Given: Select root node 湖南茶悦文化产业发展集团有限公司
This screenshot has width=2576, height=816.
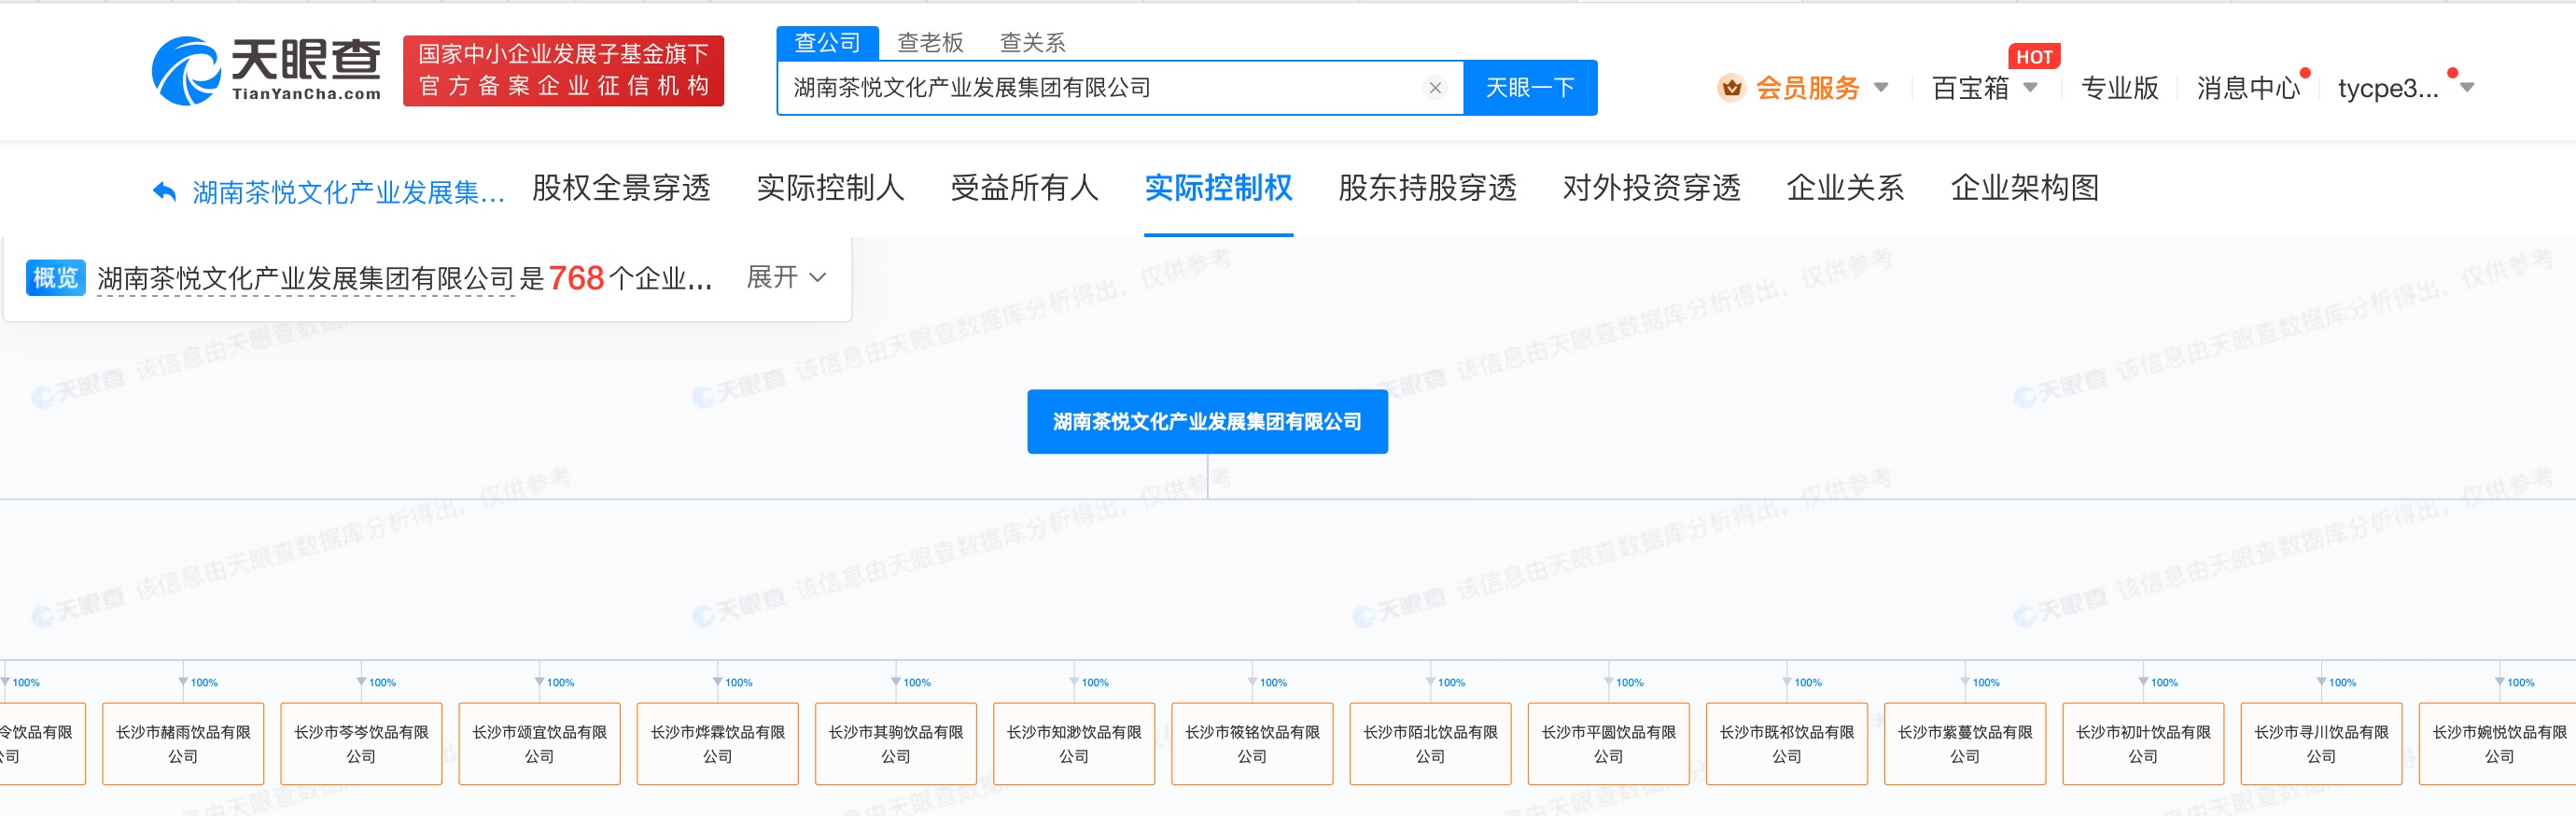Looking at the screenshot, I should pos(1207,421).
